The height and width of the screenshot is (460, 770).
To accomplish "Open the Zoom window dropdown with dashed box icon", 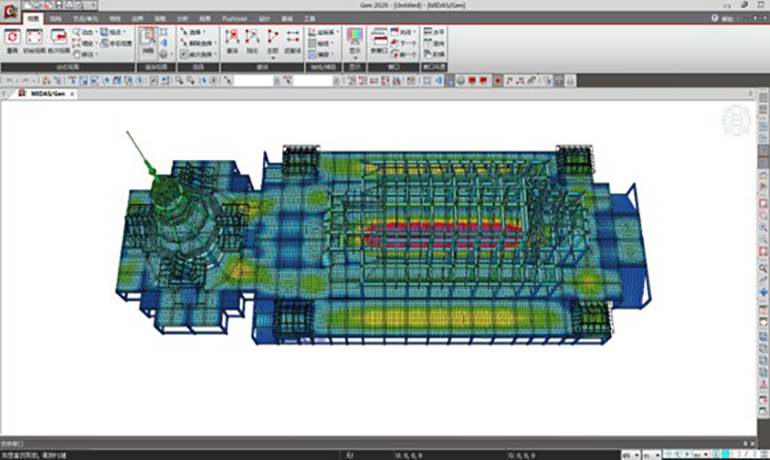I will pyautogui.click(x=85, y=43).
